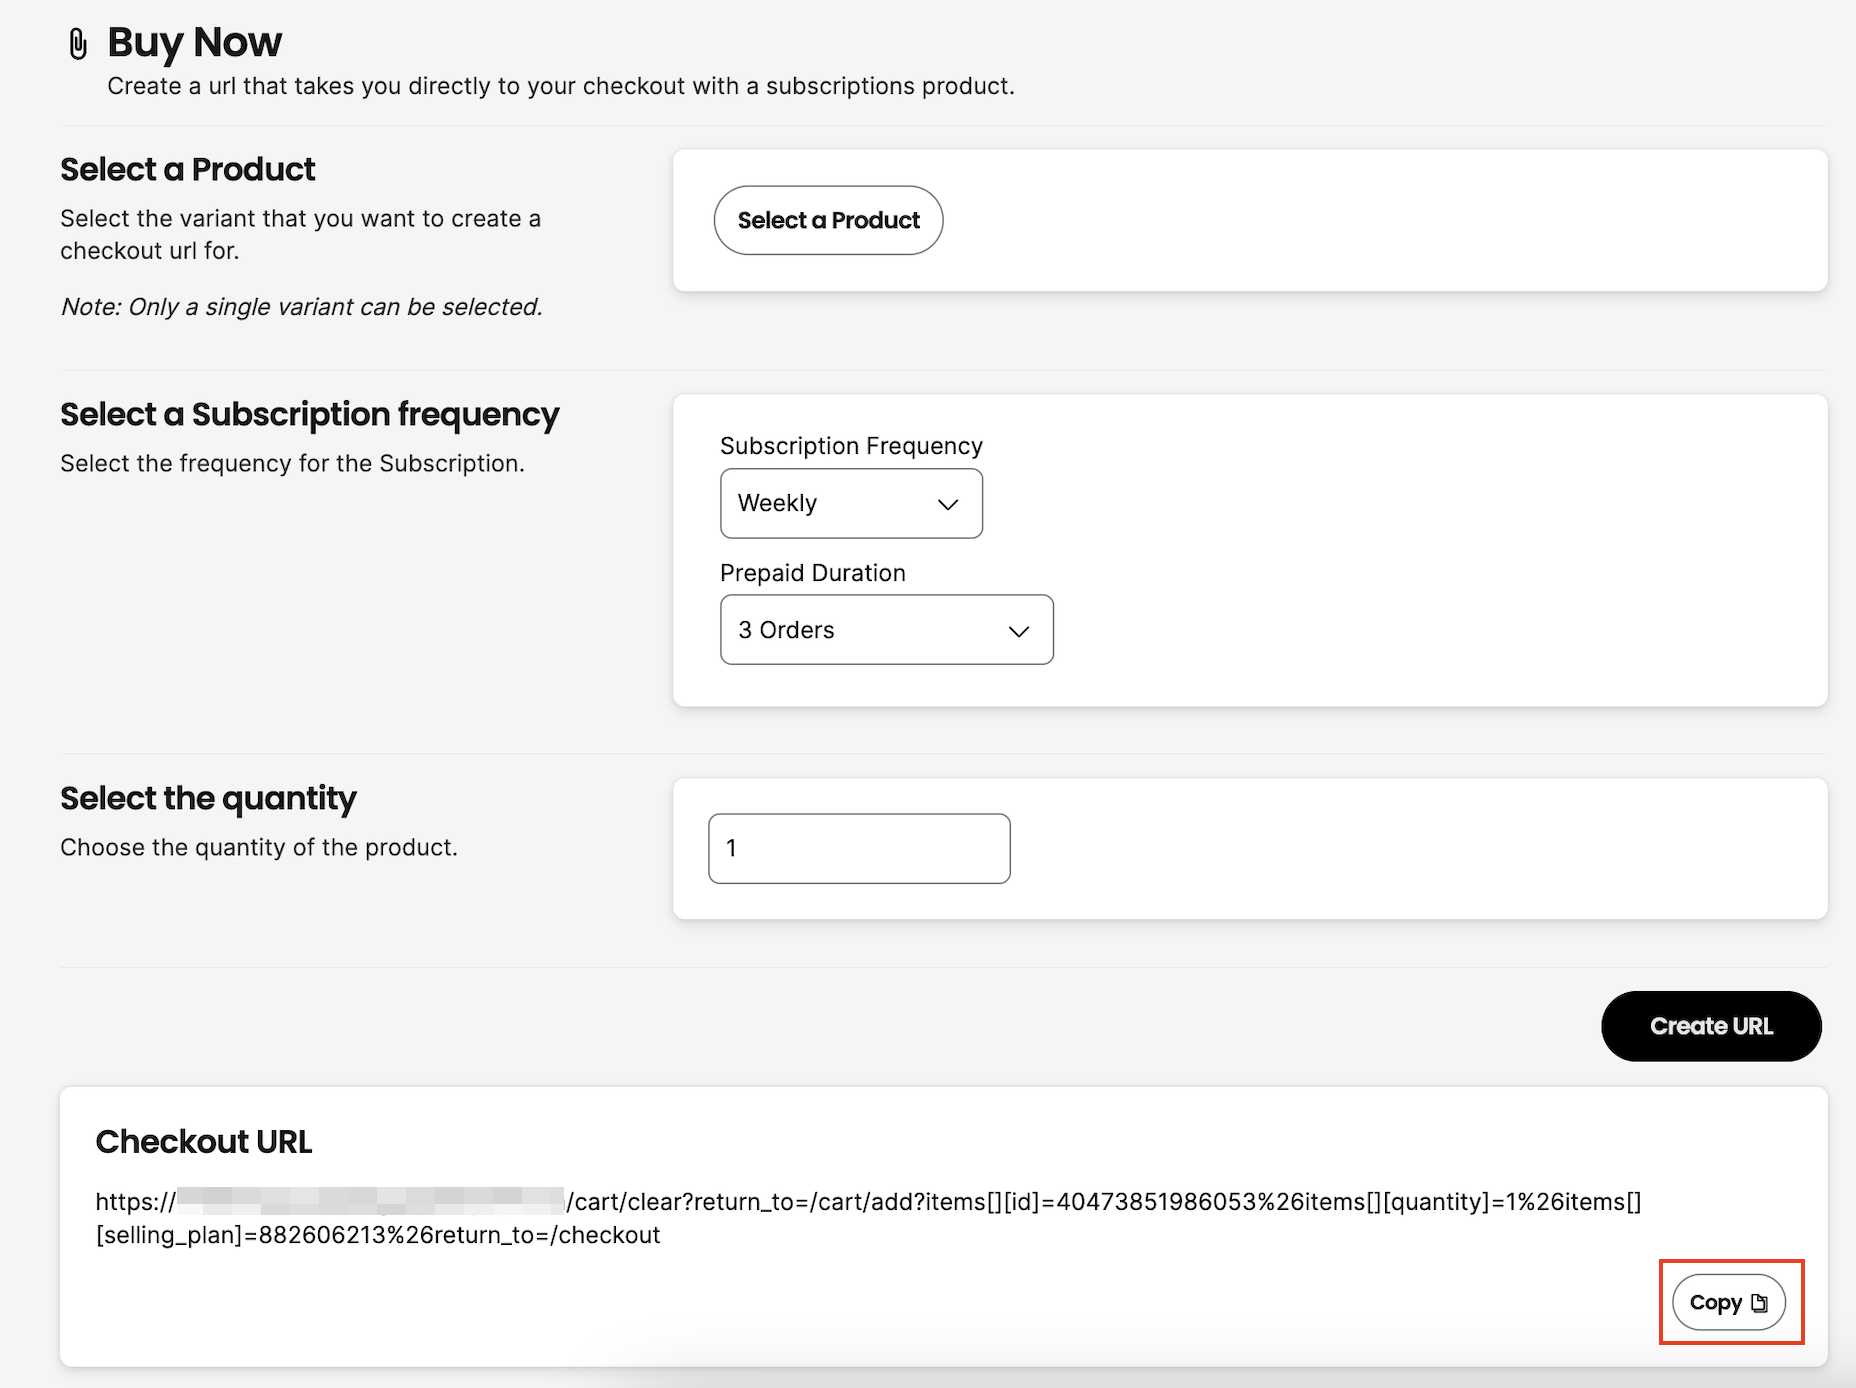Open the Select a Product picker button
Screen dimensions: 1856x1388
pos(828,220)
